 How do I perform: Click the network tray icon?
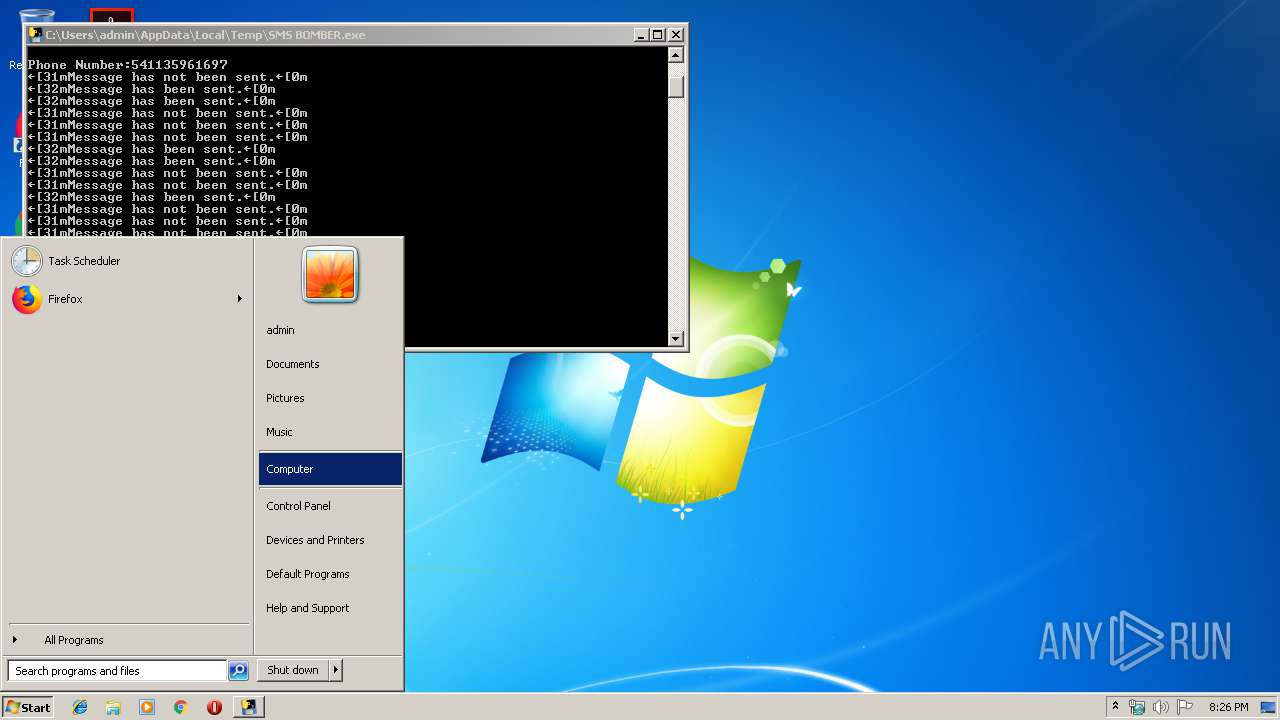[x=1137, y=707]
